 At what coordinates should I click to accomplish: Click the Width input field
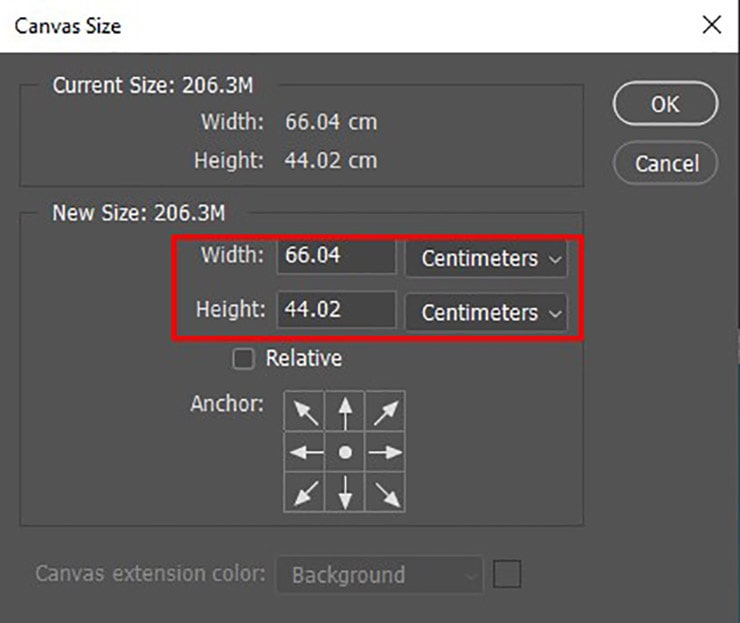pyautogui.click(x=336, y=256)
